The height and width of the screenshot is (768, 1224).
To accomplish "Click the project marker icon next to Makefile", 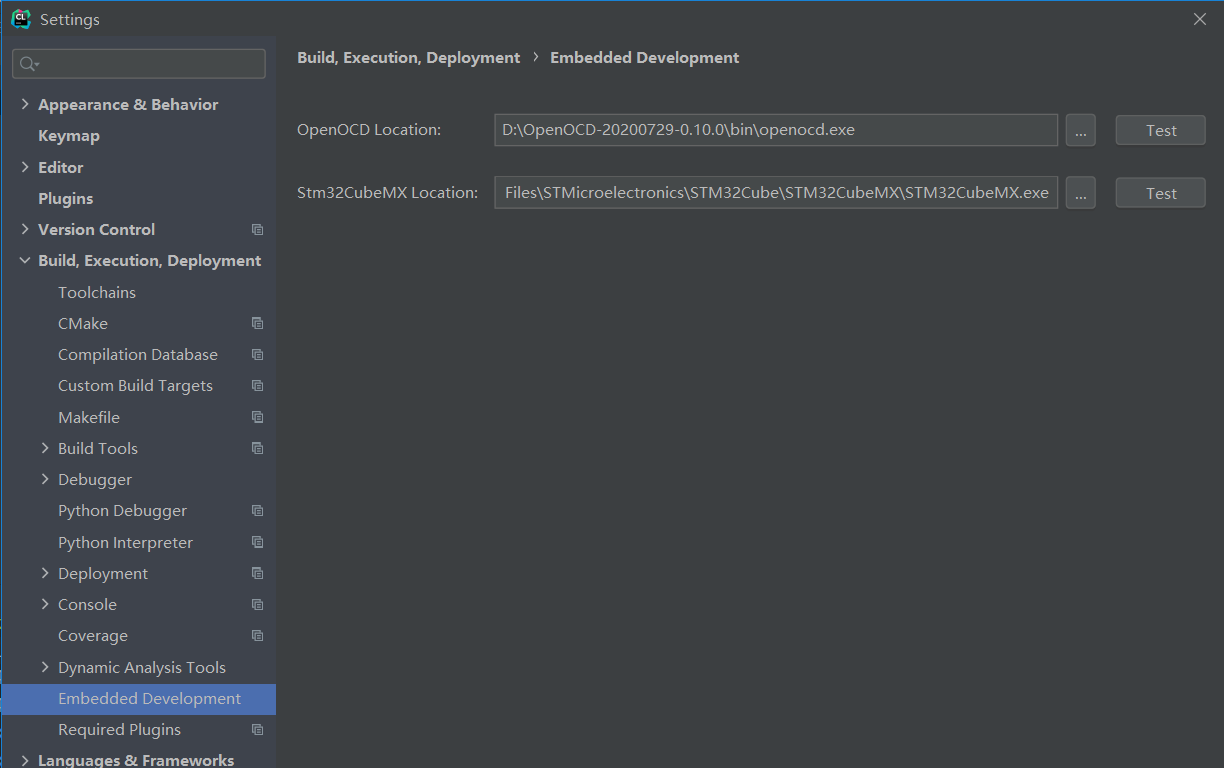I will pyautogui.click(x=257, y=417).
